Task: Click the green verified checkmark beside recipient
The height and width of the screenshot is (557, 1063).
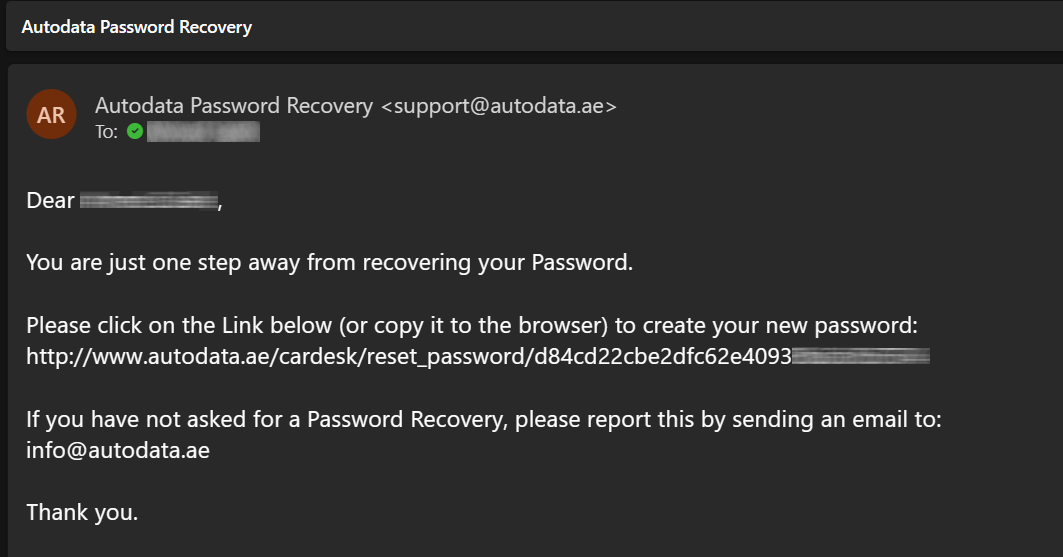Action: pos(135,131)
